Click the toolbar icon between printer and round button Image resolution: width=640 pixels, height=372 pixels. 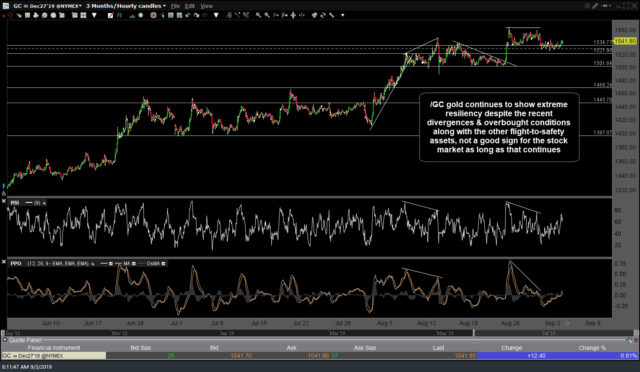44,15
